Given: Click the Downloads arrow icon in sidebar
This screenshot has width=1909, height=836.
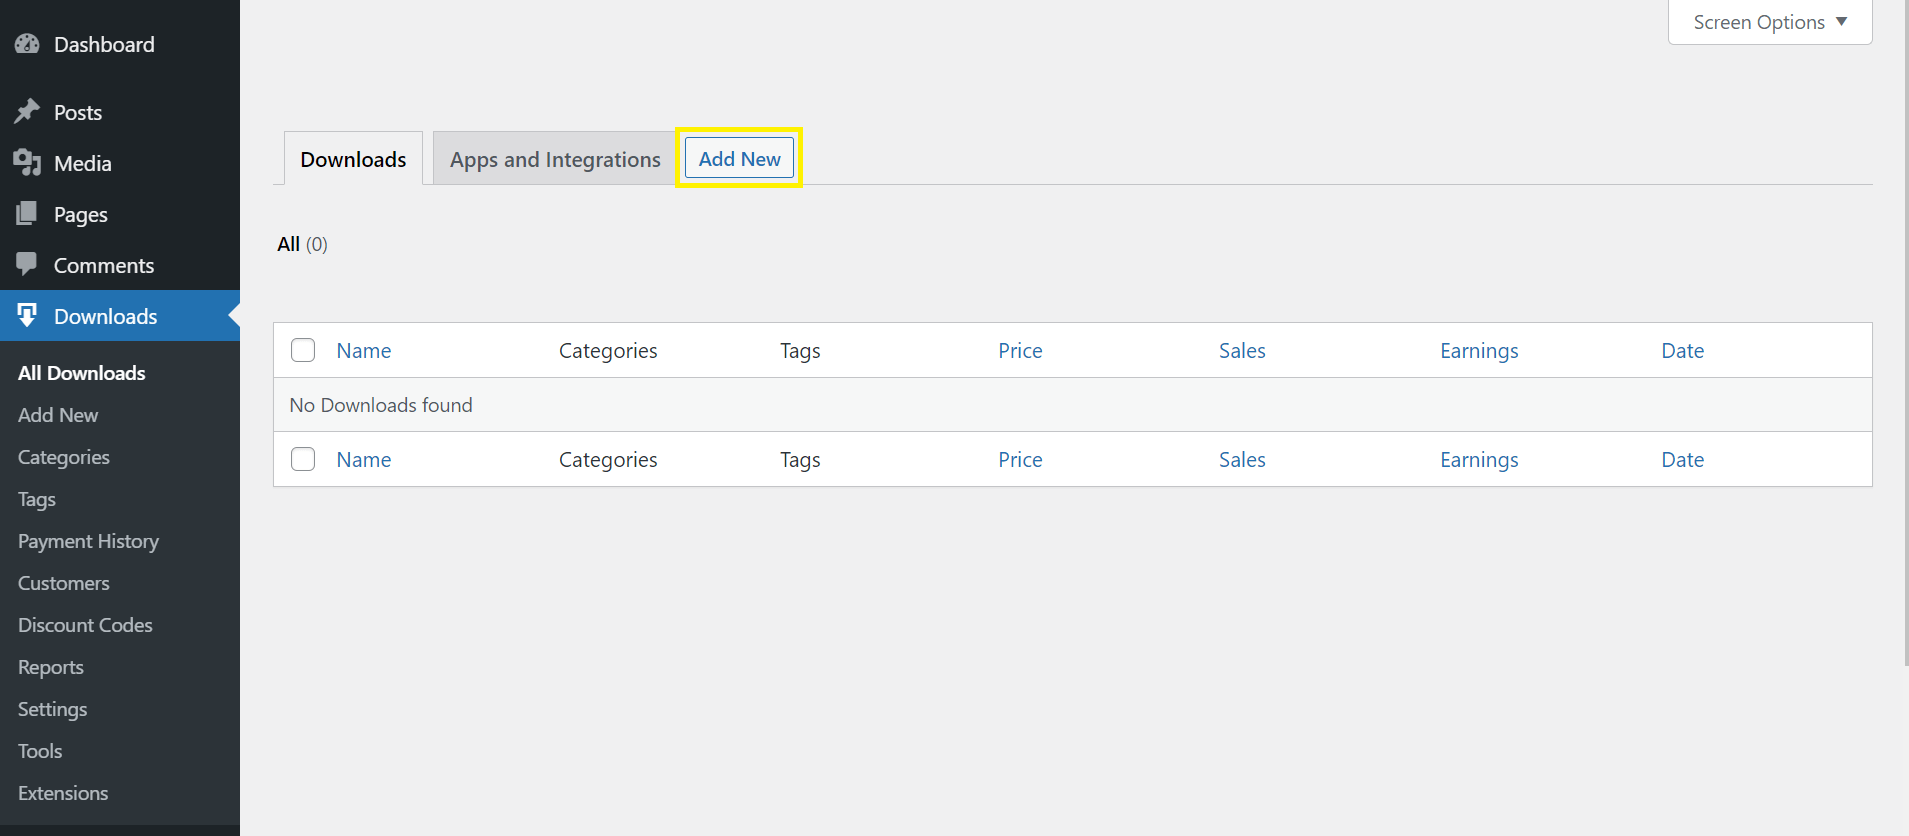Looking at the screenshot, I should coord(27,315).
